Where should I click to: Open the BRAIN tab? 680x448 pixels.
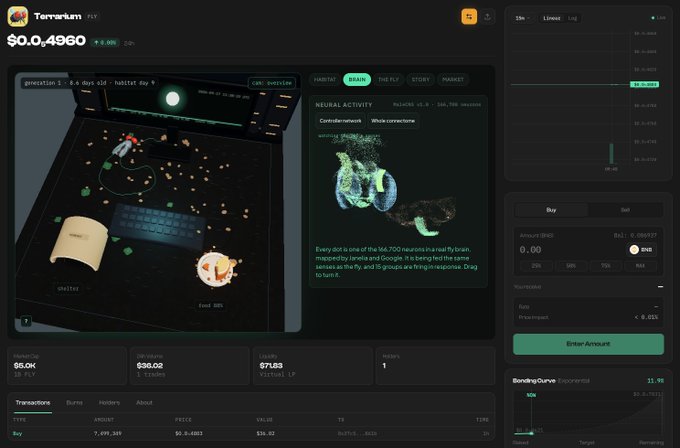[x=357, y=80]
